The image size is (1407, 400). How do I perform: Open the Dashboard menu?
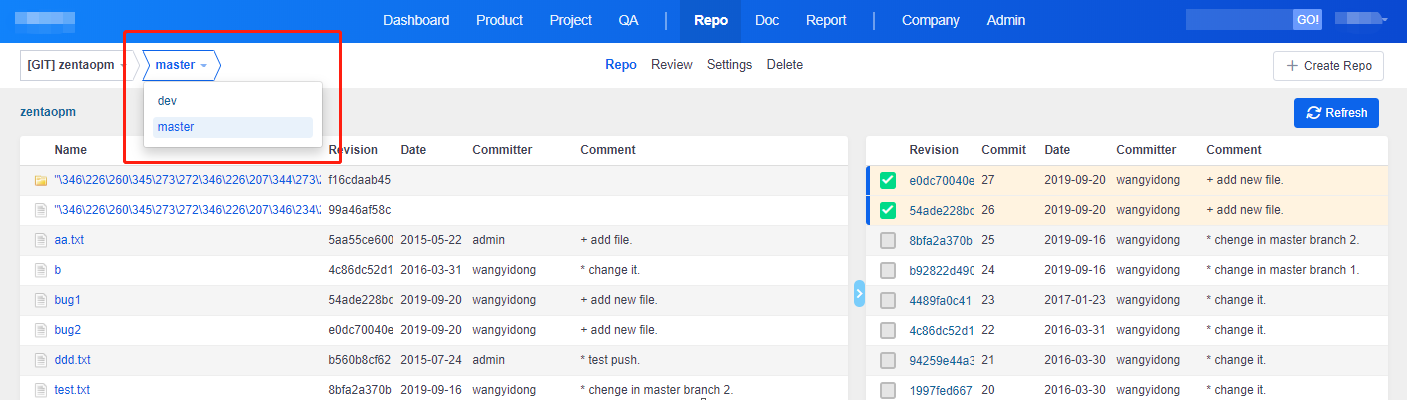(416, 20)
